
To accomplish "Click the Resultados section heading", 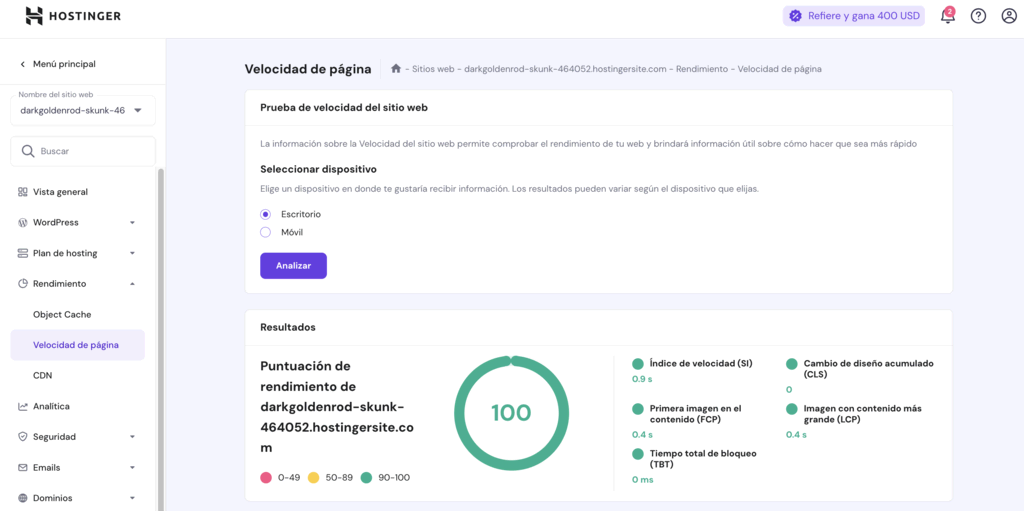I will 288,327.
